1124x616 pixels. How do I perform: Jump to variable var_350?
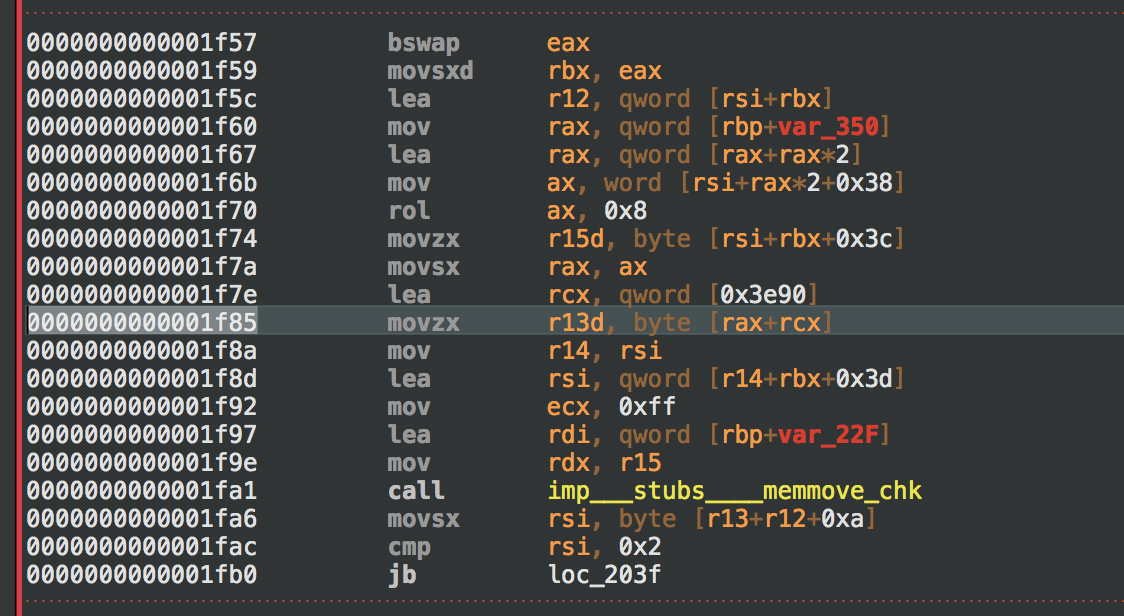(x=828, y=127)
